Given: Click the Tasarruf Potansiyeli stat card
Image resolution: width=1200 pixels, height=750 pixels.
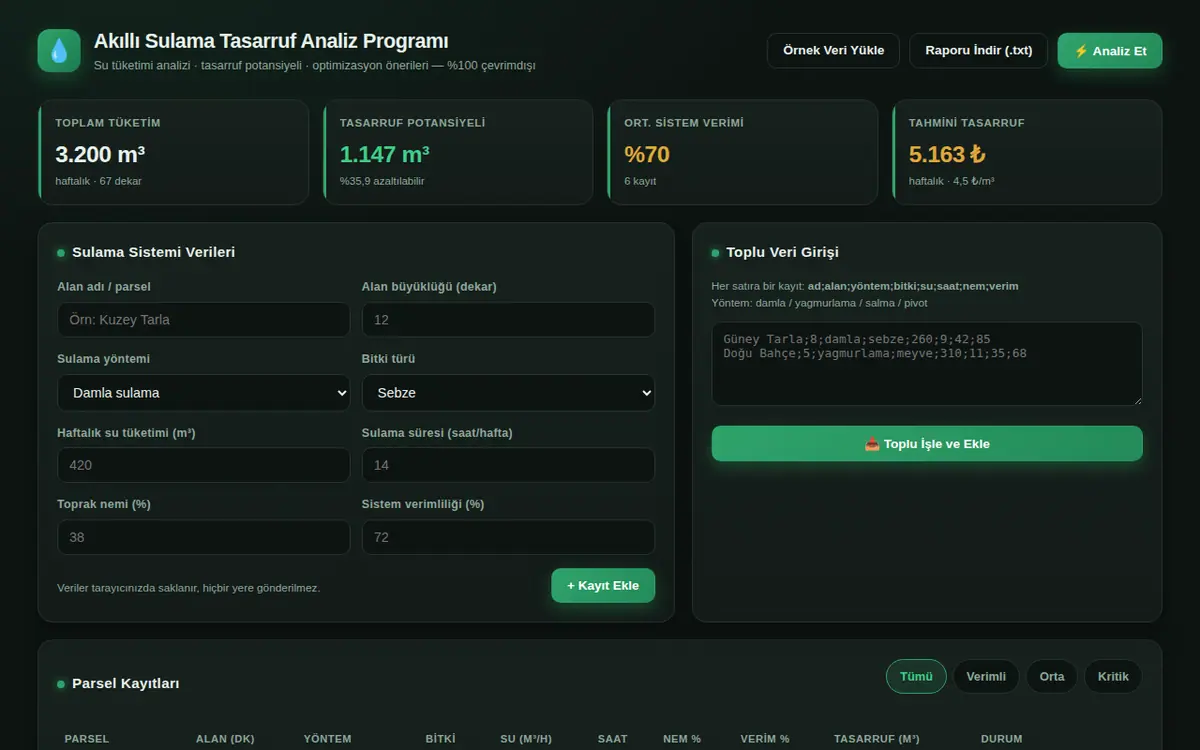Looking at the screenshot, I should click(x=458, y=152).
